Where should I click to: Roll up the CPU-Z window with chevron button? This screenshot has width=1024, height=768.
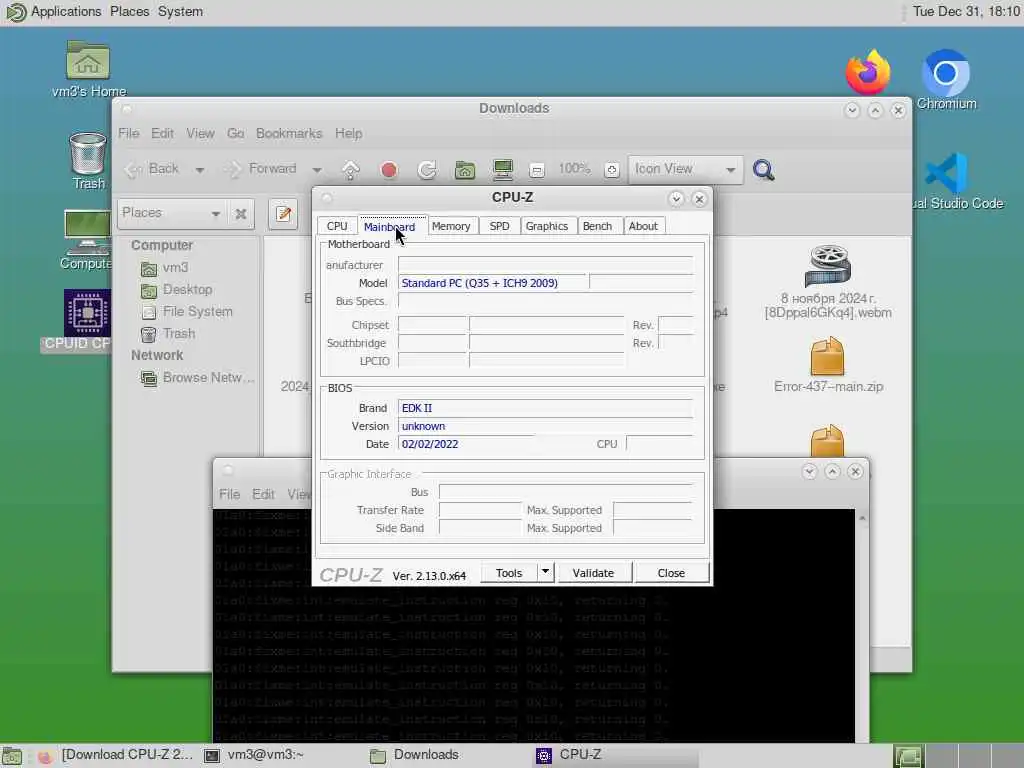[x=676, y=199]
